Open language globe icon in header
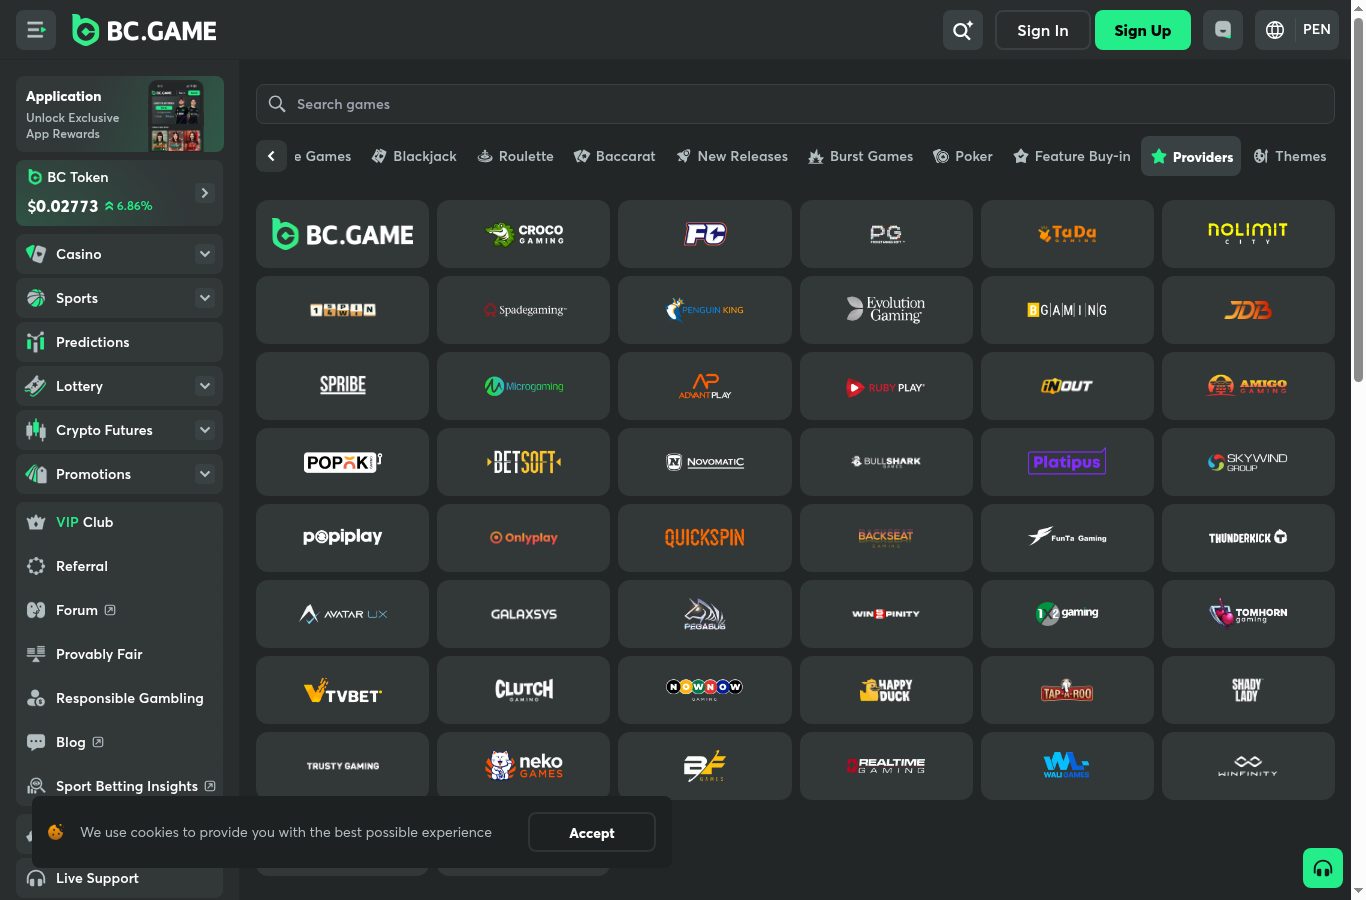 1275,30
